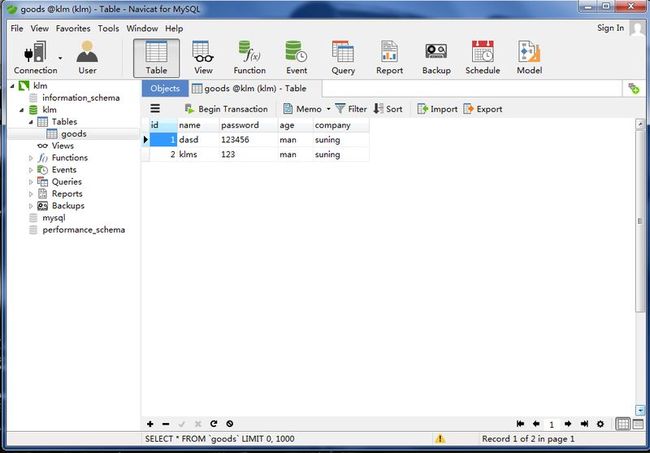Open the Favorites menu

point(73,28)
